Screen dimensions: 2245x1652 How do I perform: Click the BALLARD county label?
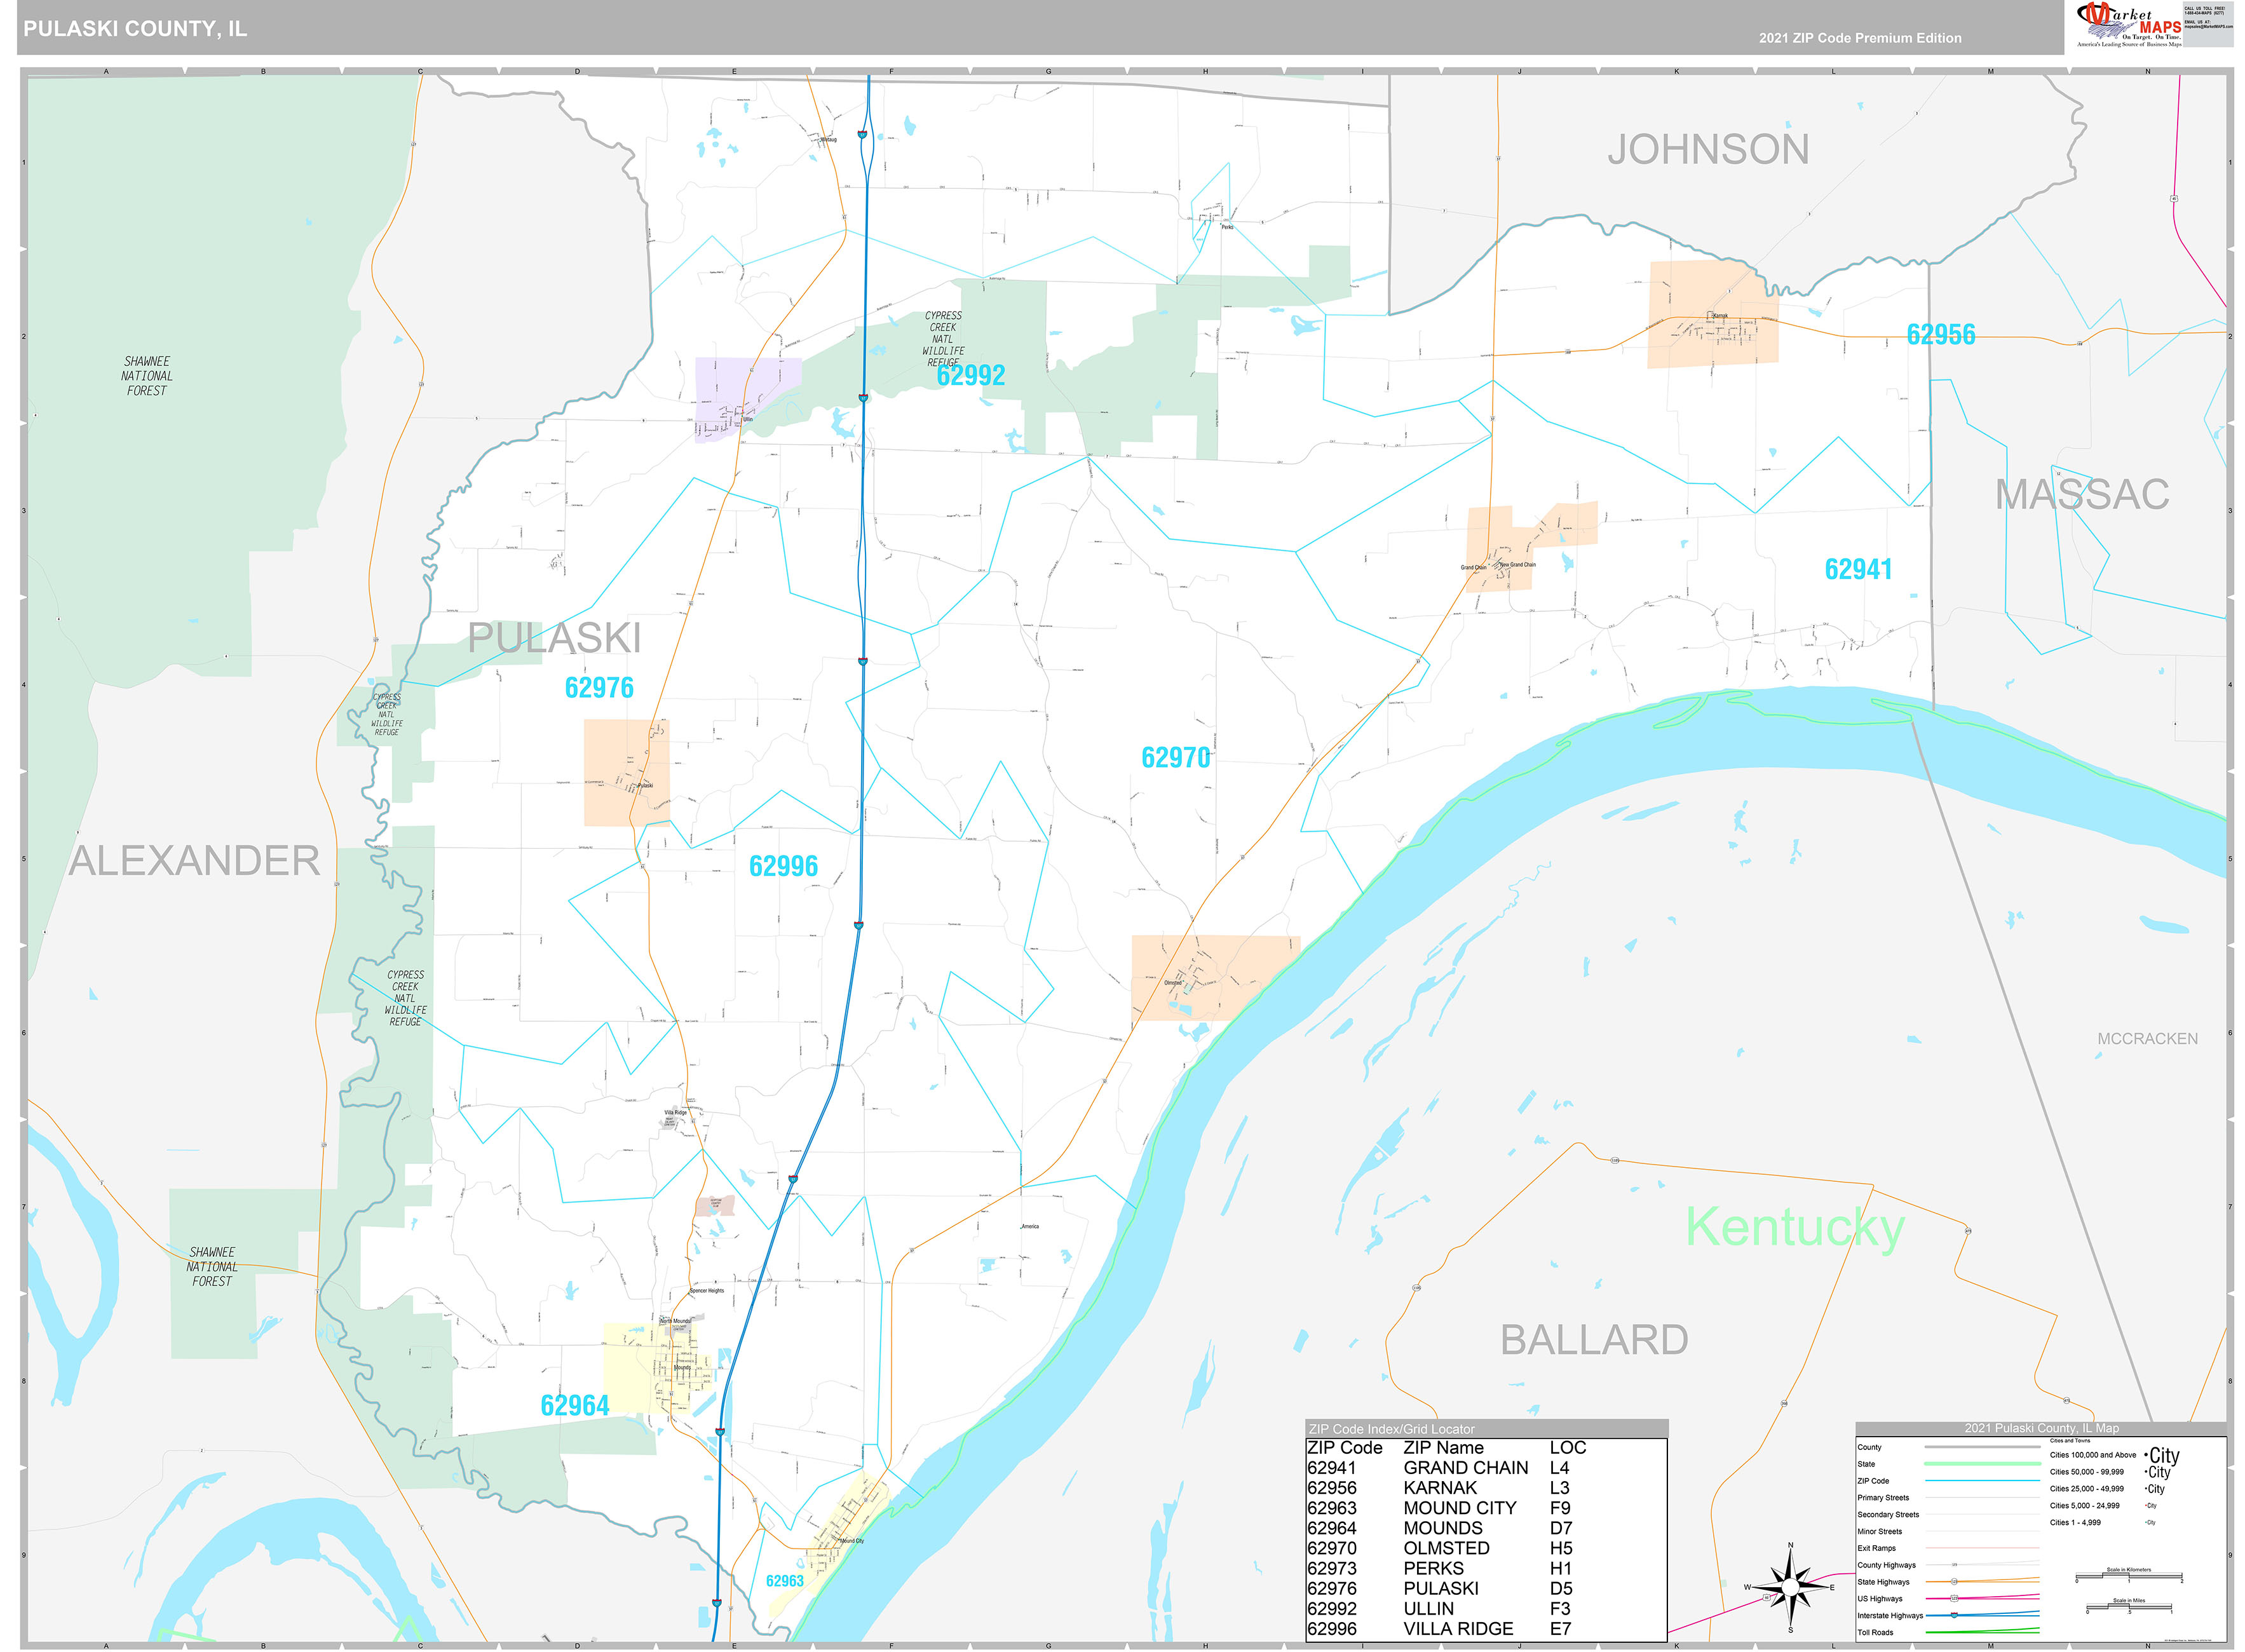[1594, 1340]
